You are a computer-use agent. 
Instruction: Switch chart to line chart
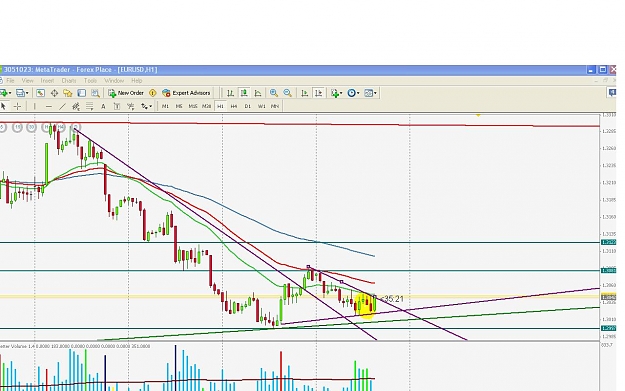click(x=258, y=93)
